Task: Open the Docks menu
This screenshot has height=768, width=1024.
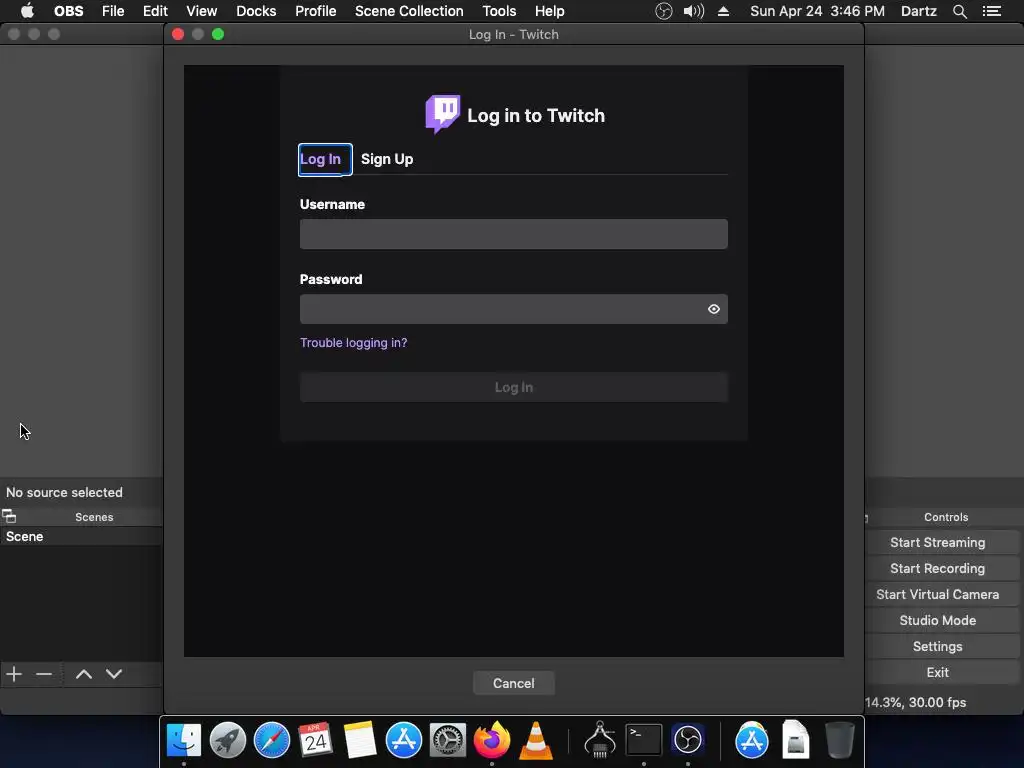Action: tap(256, 11)
